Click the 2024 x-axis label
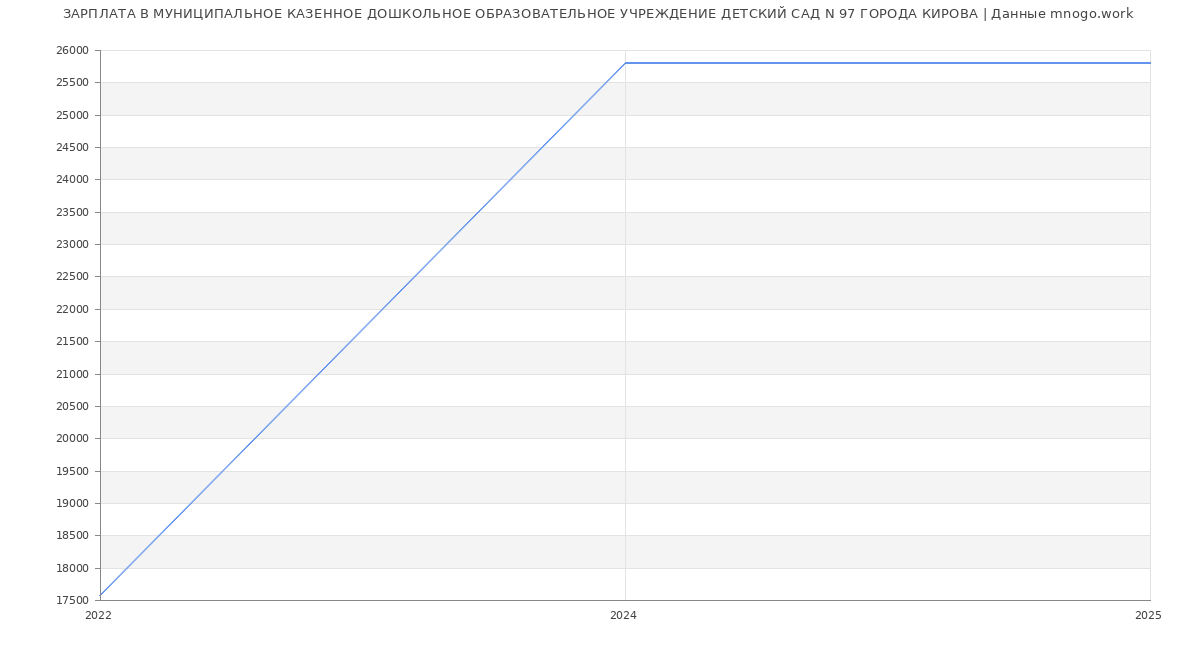 click(x=623, y=616)
